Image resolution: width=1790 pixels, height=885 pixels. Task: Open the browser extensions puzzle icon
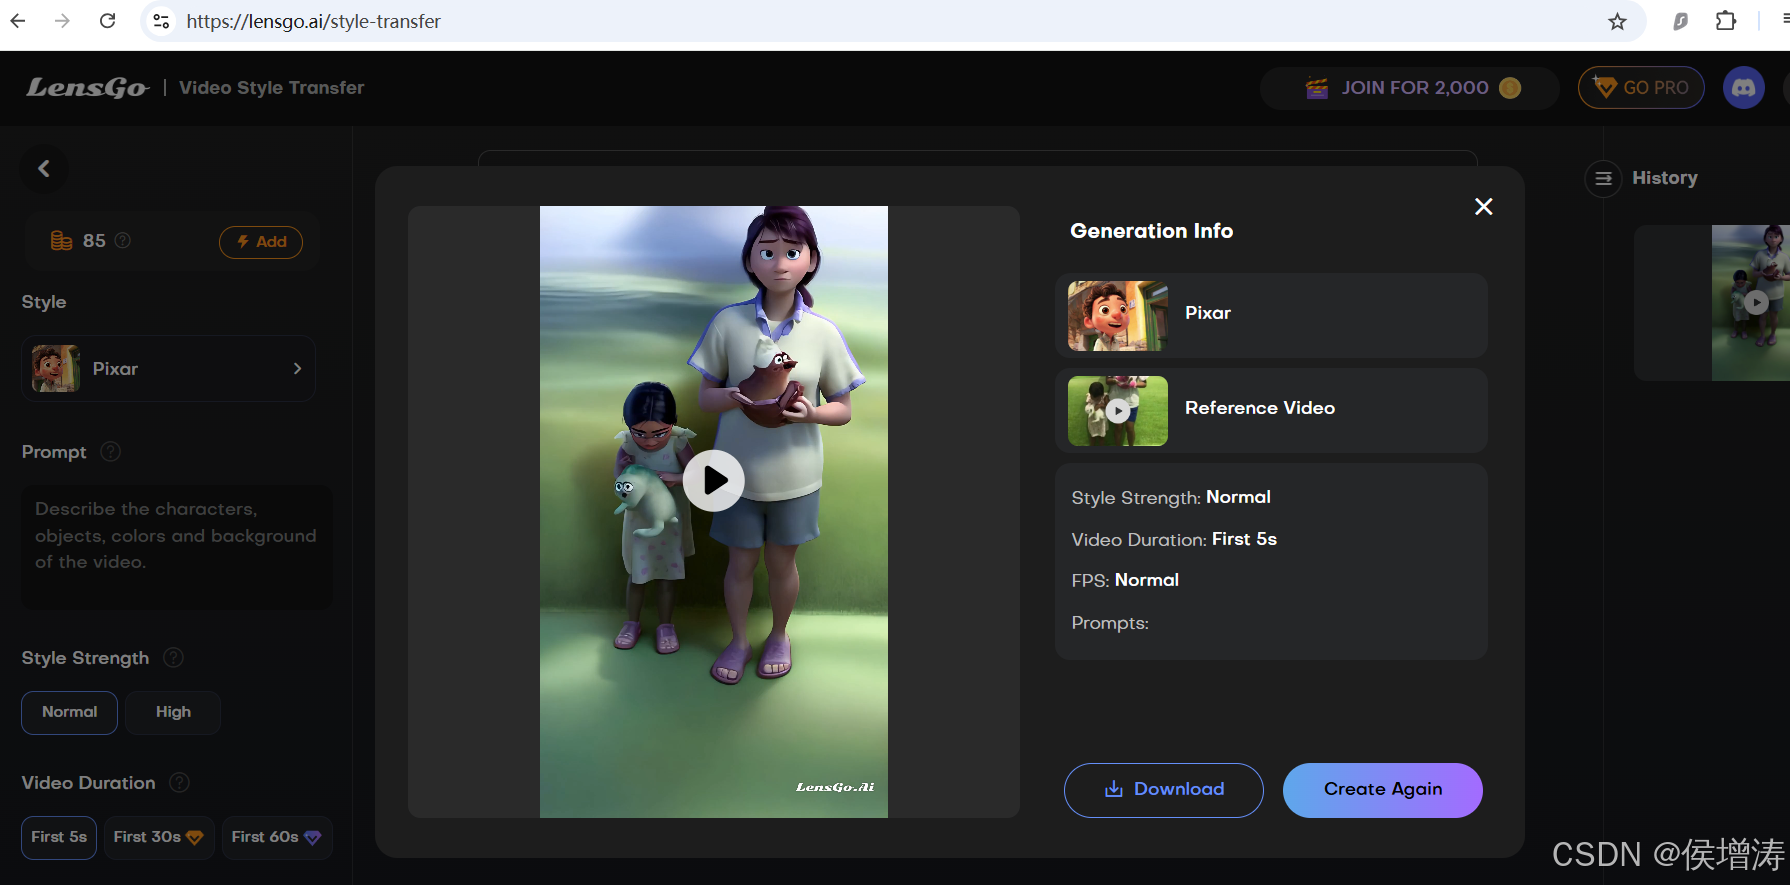[x=1726, y=21]
